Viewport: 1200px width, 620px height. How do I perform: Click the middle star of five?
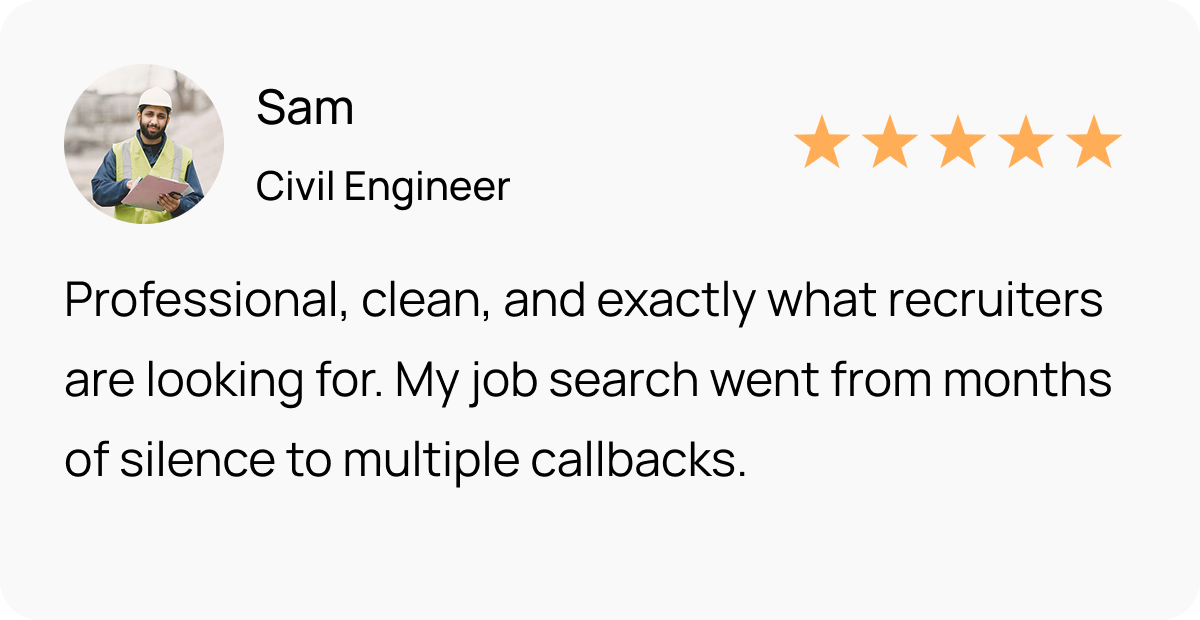click(x=958, y=142)
